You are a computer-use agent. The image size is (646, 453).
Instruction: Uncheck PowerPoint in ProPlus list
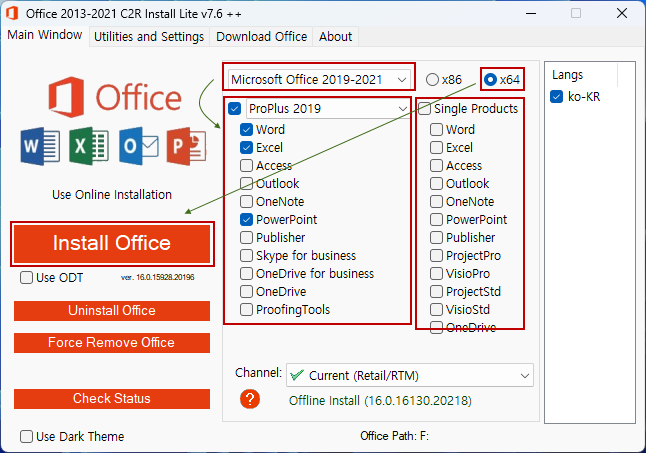[246, 219]
